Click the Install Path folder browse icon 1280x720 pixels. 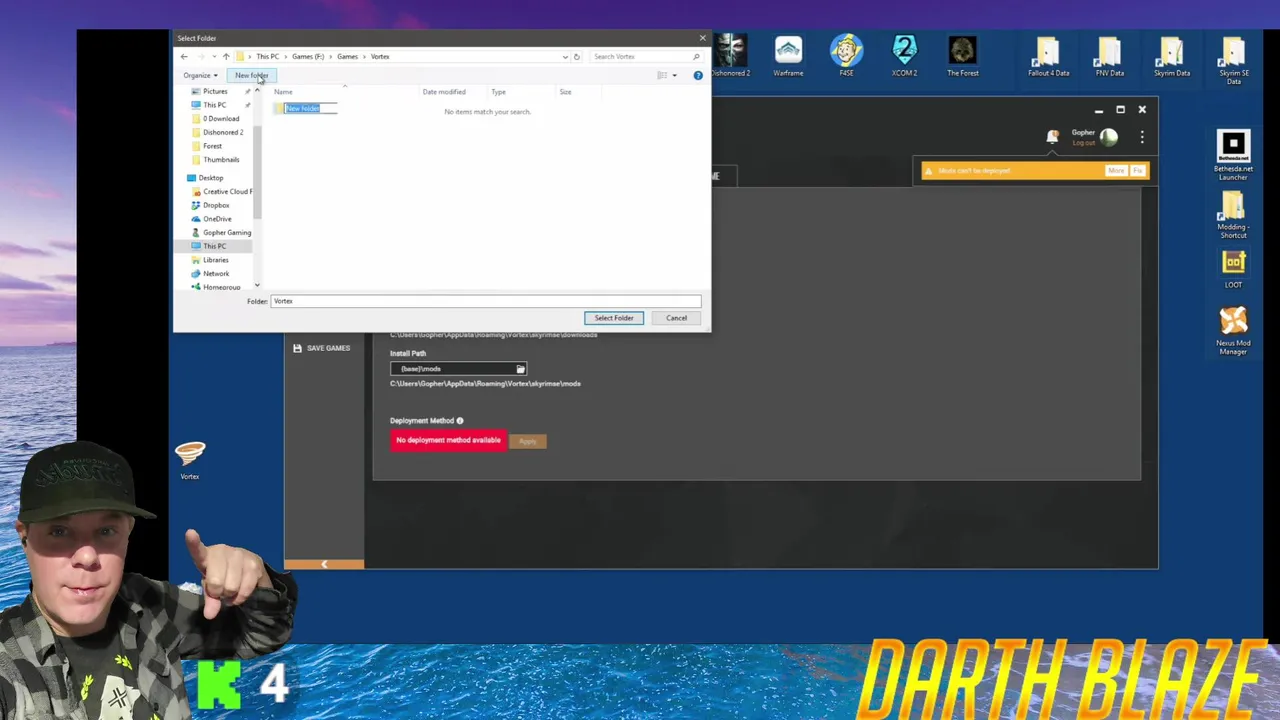(520, 369)
